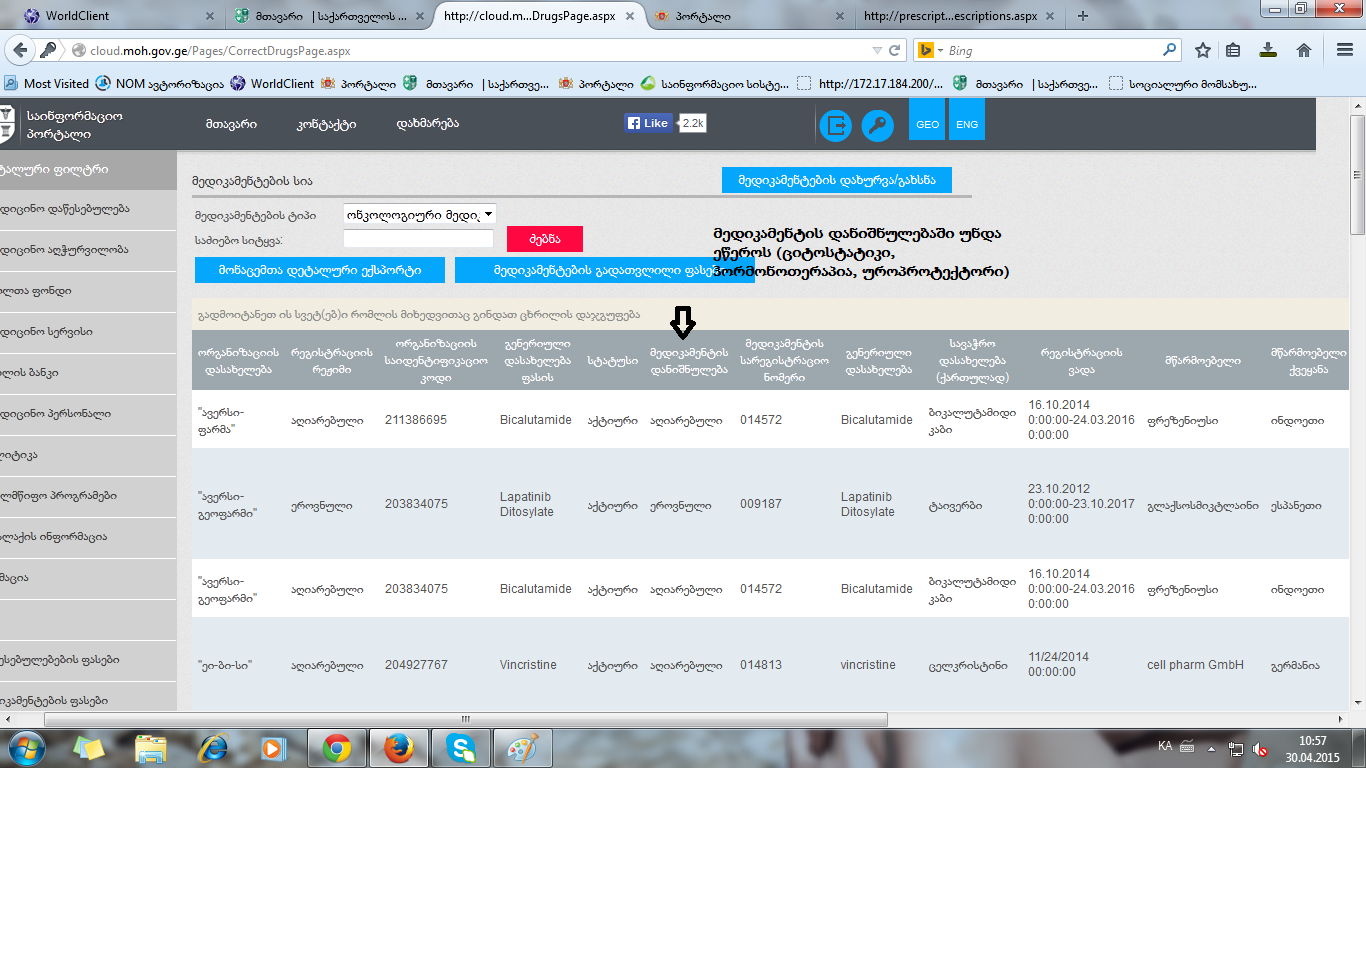Click the Firefox bookmark star icon
The width and height of the screenshot is (1366, 960).
(x=1203, y=50)
